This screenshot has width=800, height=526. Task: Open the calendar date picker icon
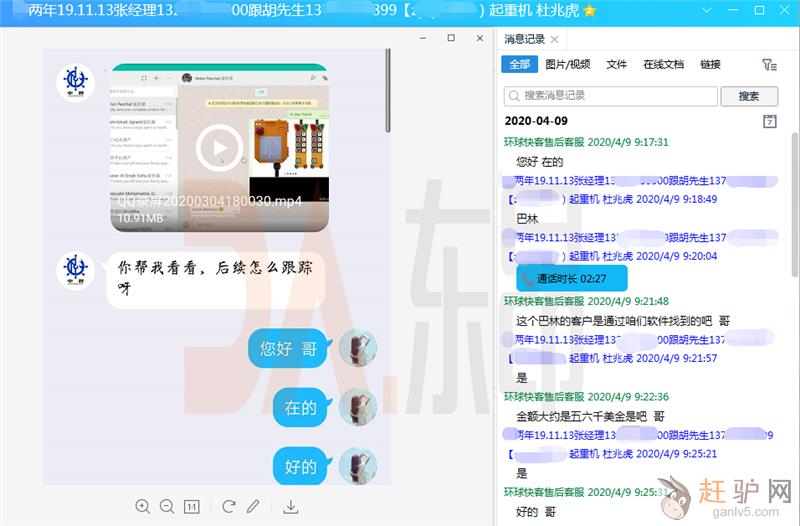[x=769, y=121]
